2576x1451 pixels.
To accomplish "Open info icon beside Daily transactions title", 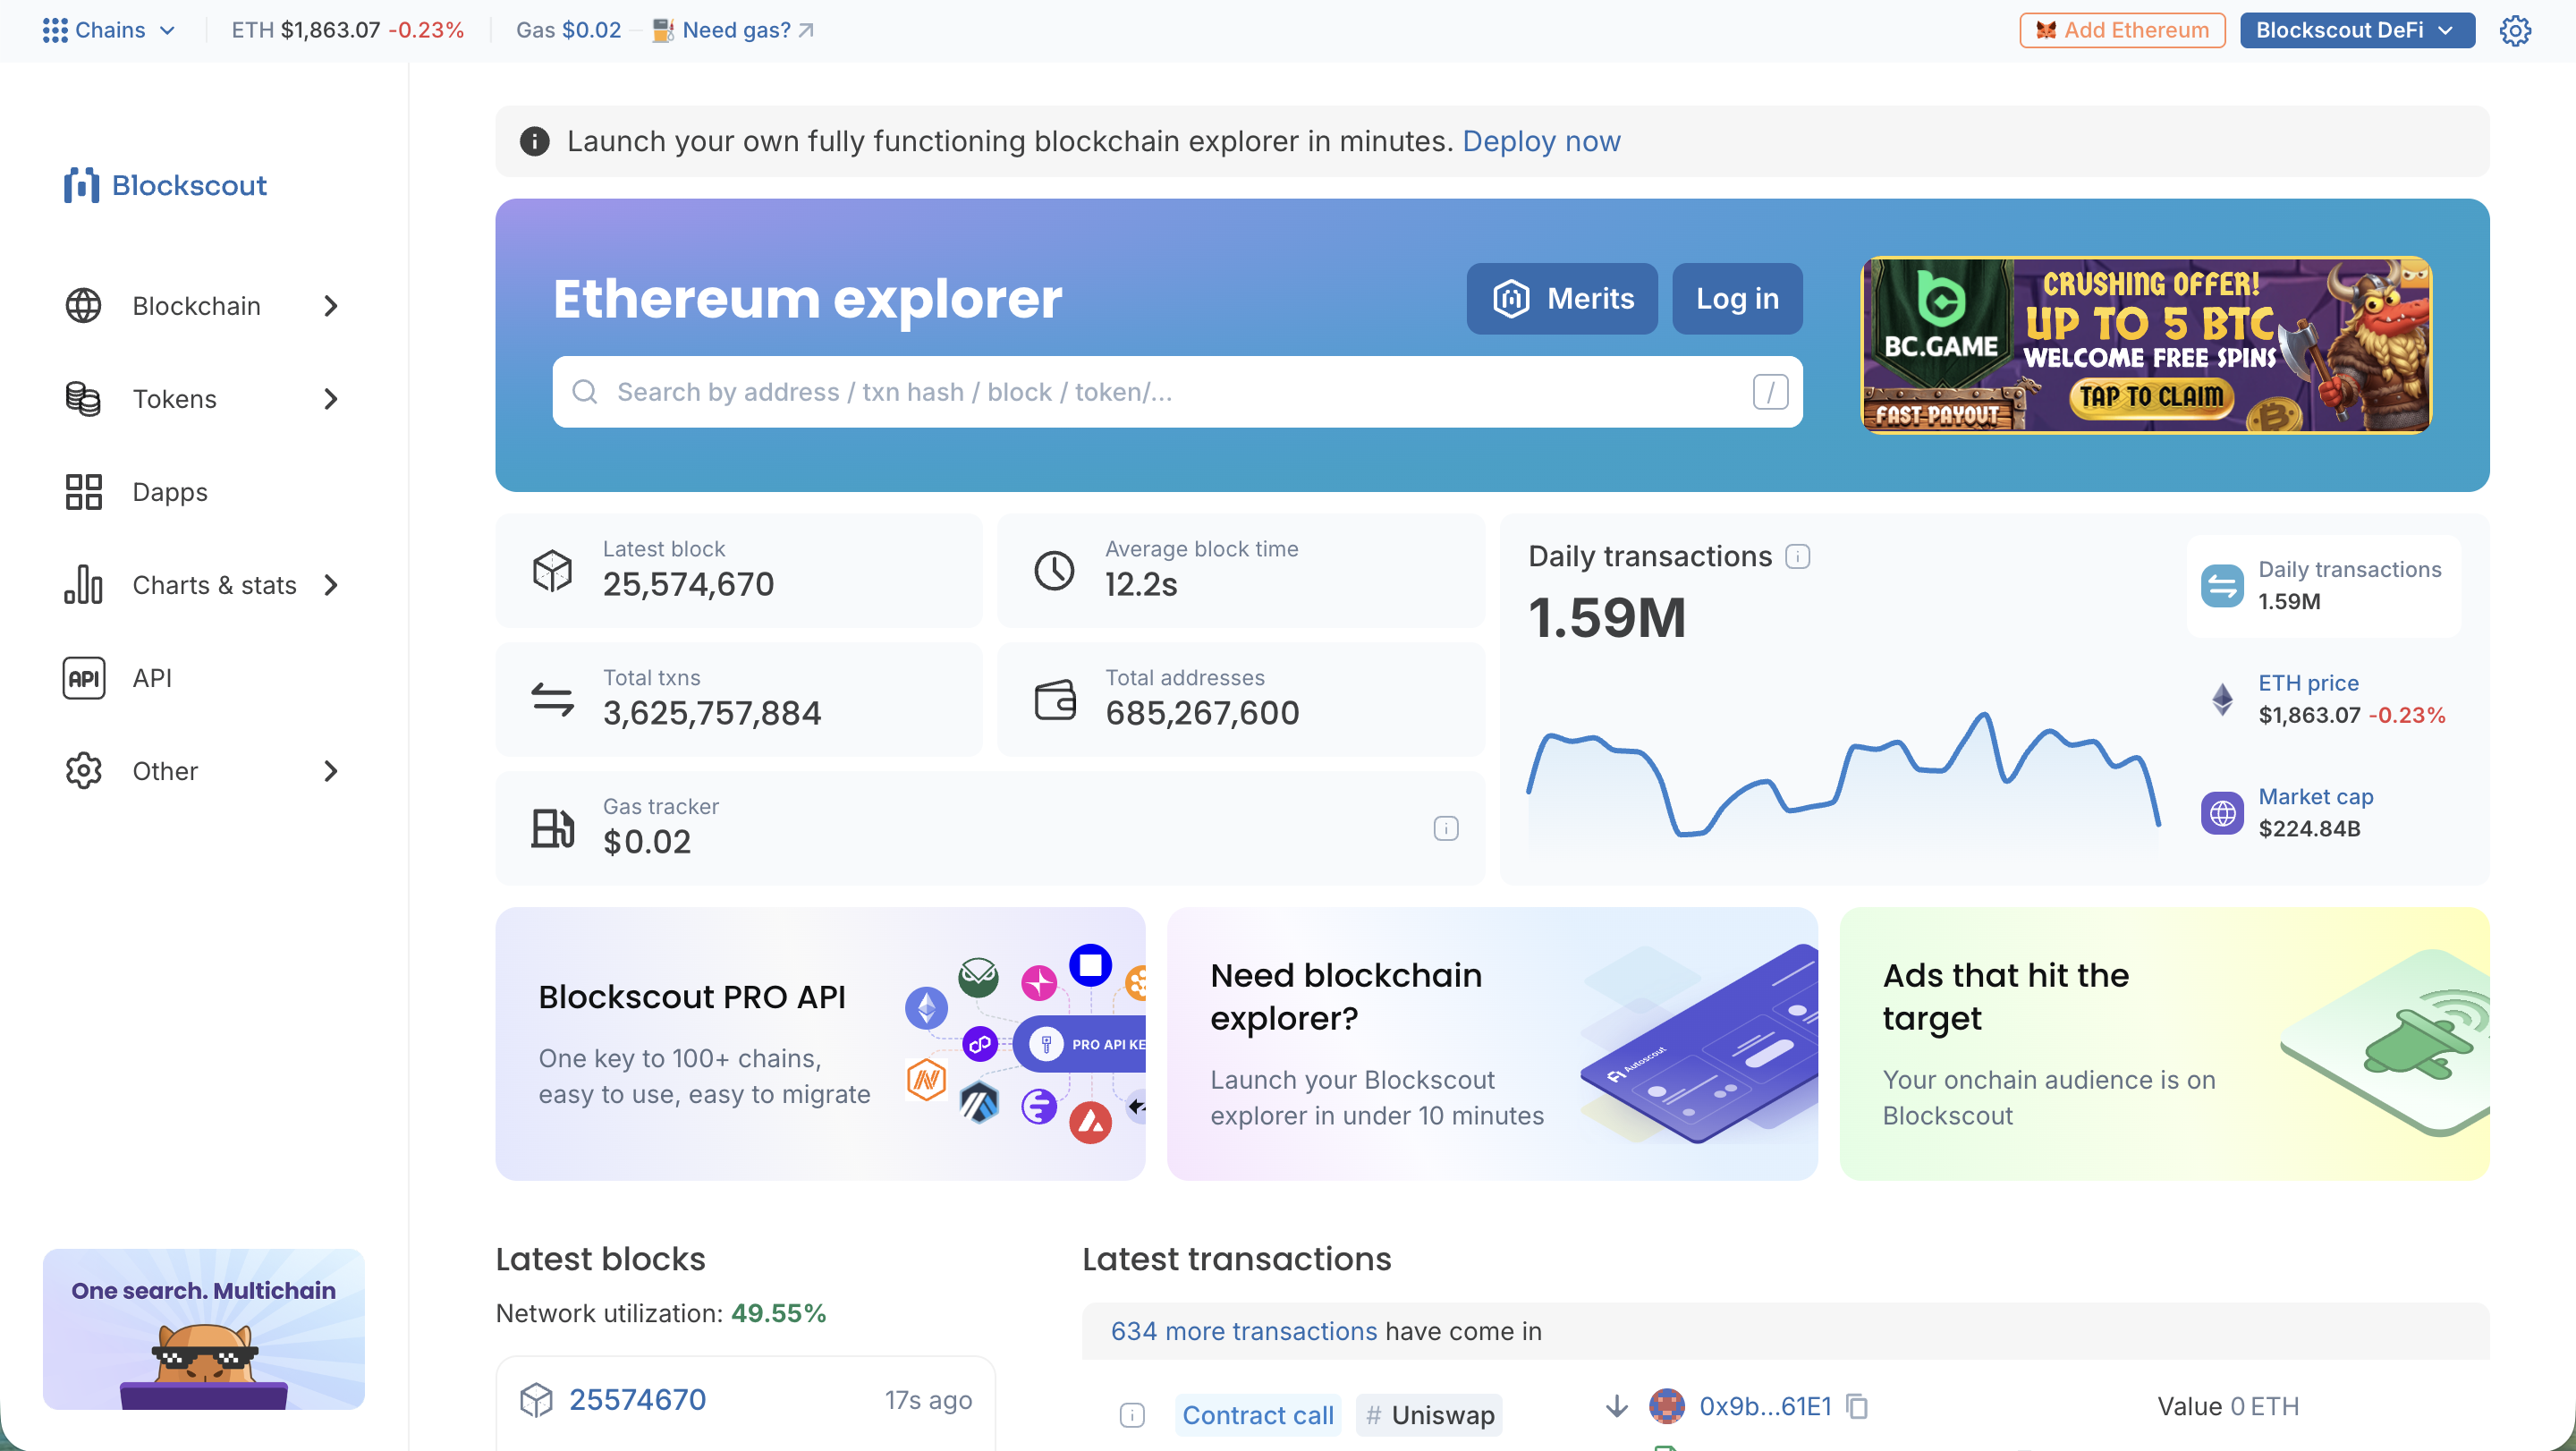I will point(1797,556).
